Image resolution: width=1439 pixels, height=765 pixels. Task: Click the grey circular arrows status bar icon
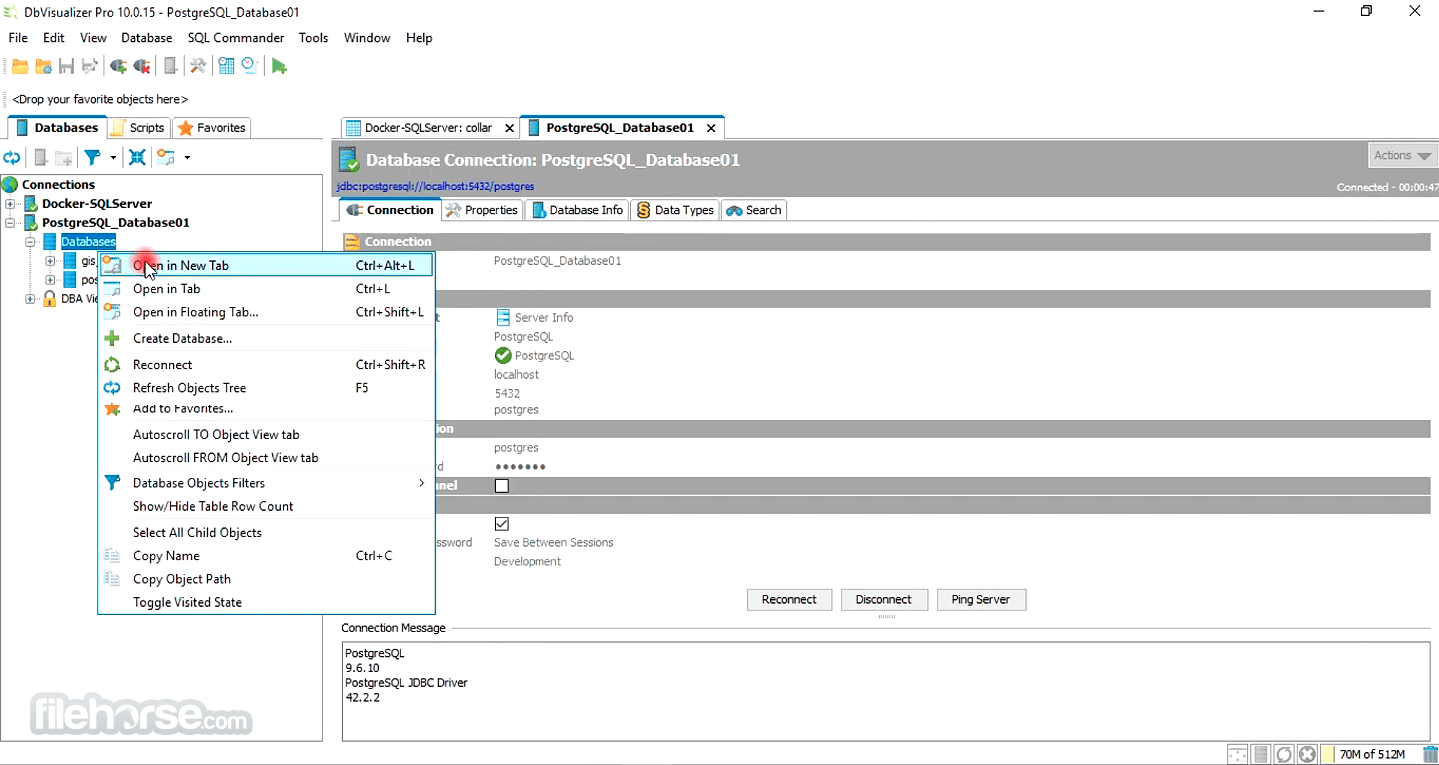point(1285,755)
